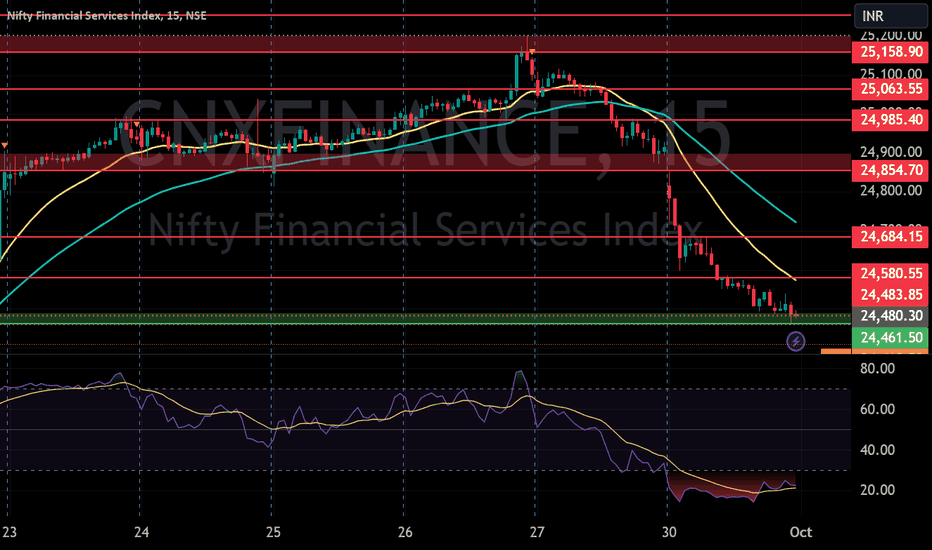Viewport: 932px width, 550px height.
Task: Click the 24,800.00 price scale value
Action: tap(891, 191)
